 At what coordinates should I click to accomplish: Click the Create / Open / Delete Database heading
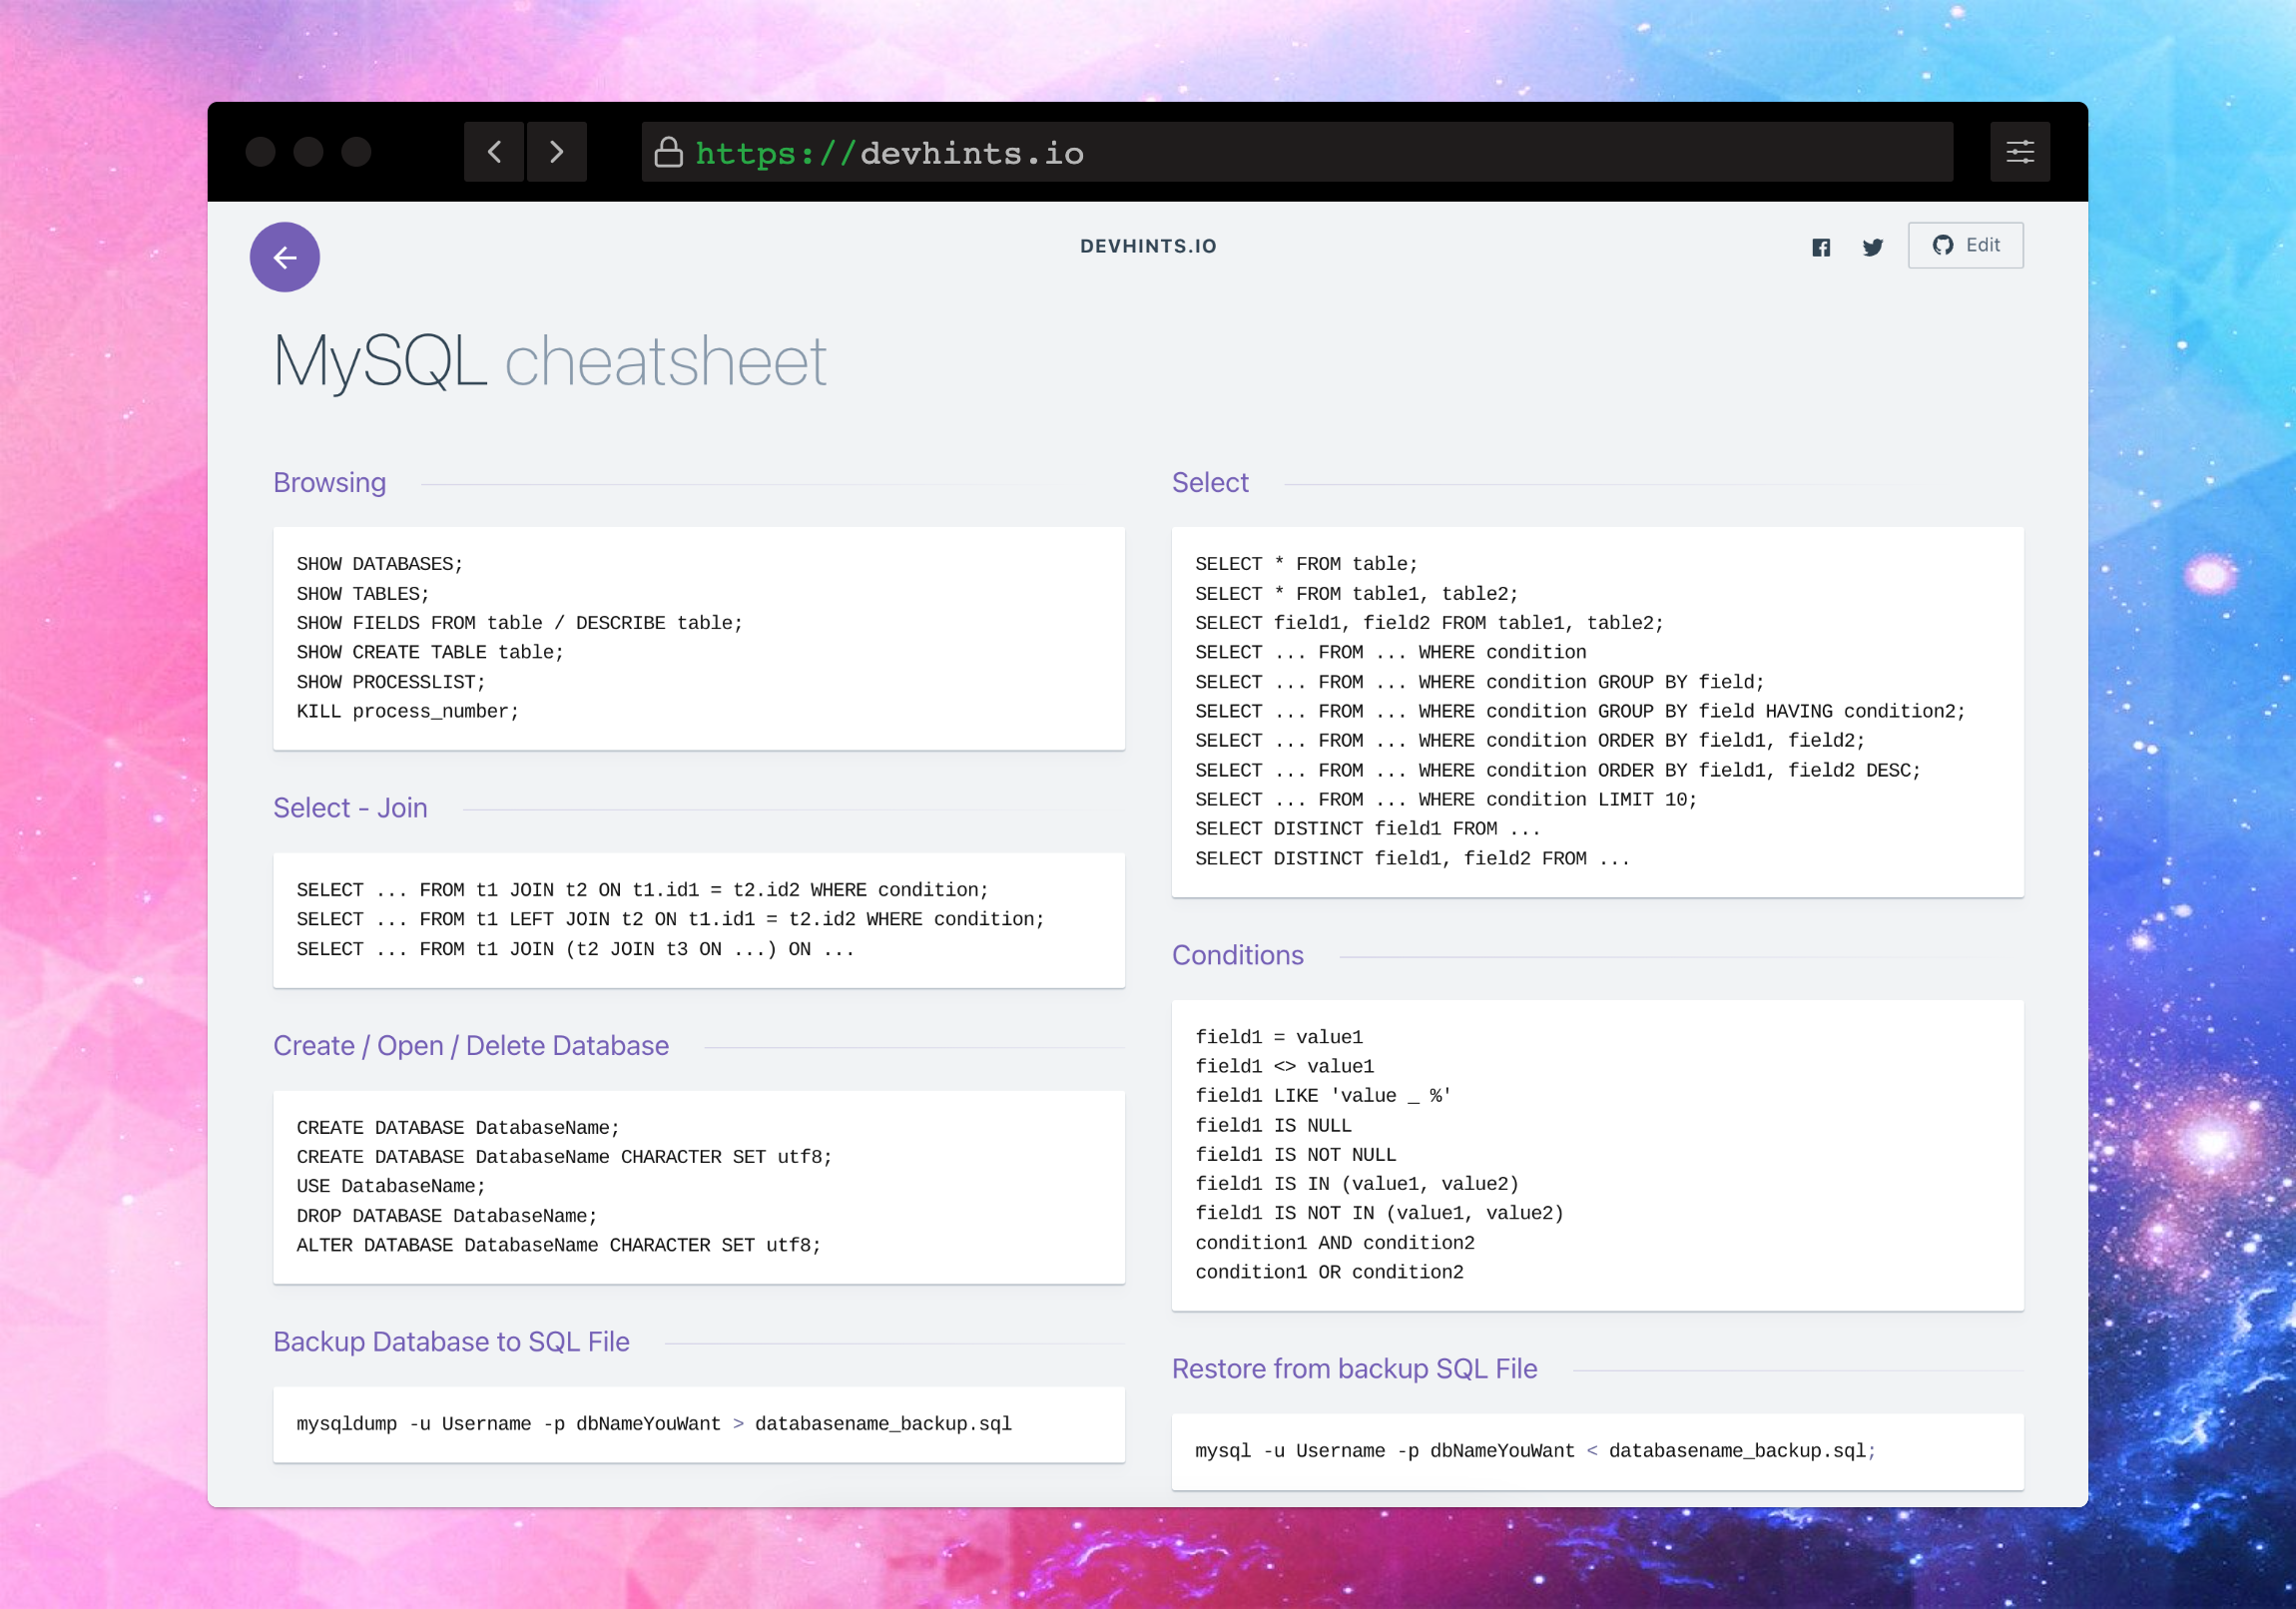[471, 1045]
